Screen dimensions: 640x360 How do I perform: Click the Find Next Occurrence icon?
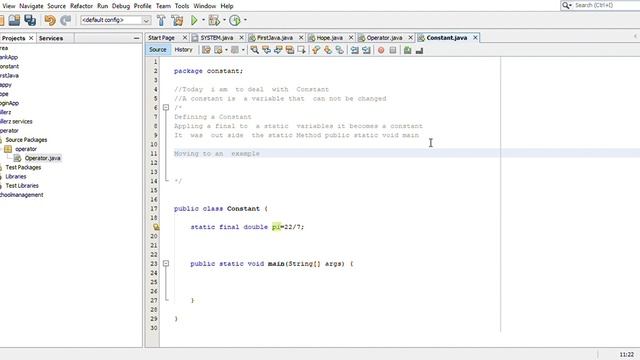(278, 50)
